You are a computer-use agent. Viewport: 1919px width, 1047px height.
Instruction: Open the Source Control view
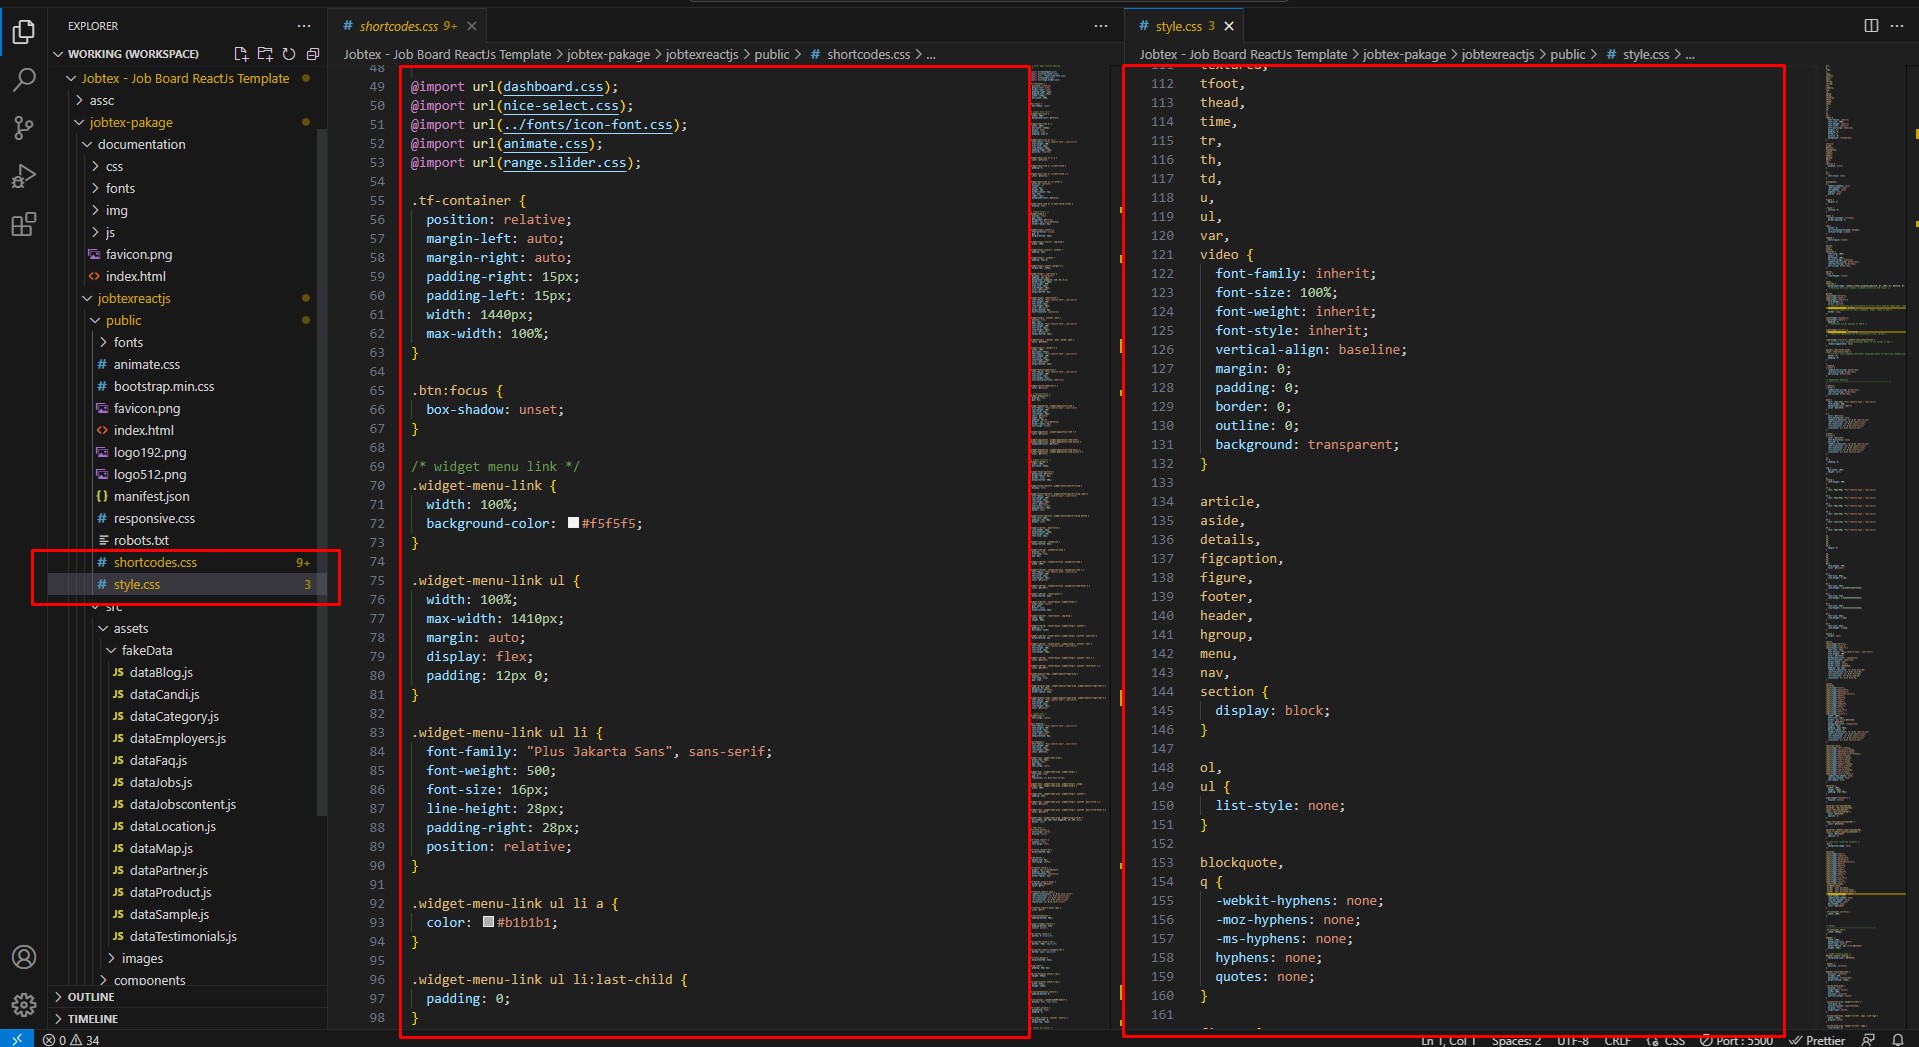[x=24, y=128]
